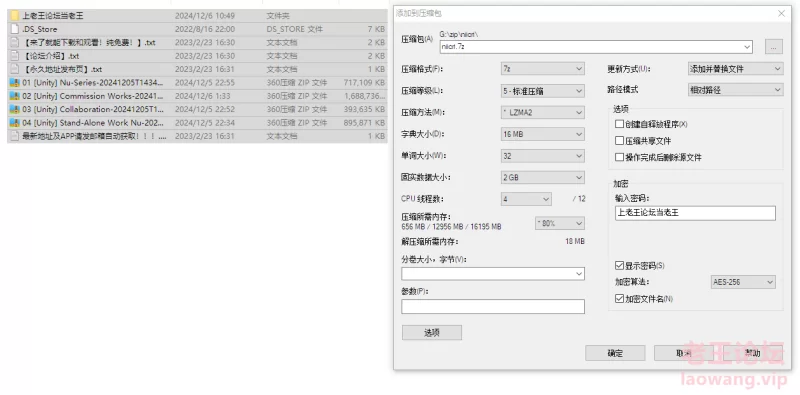Click the 393,635 KB size cell

pos(364,109)
